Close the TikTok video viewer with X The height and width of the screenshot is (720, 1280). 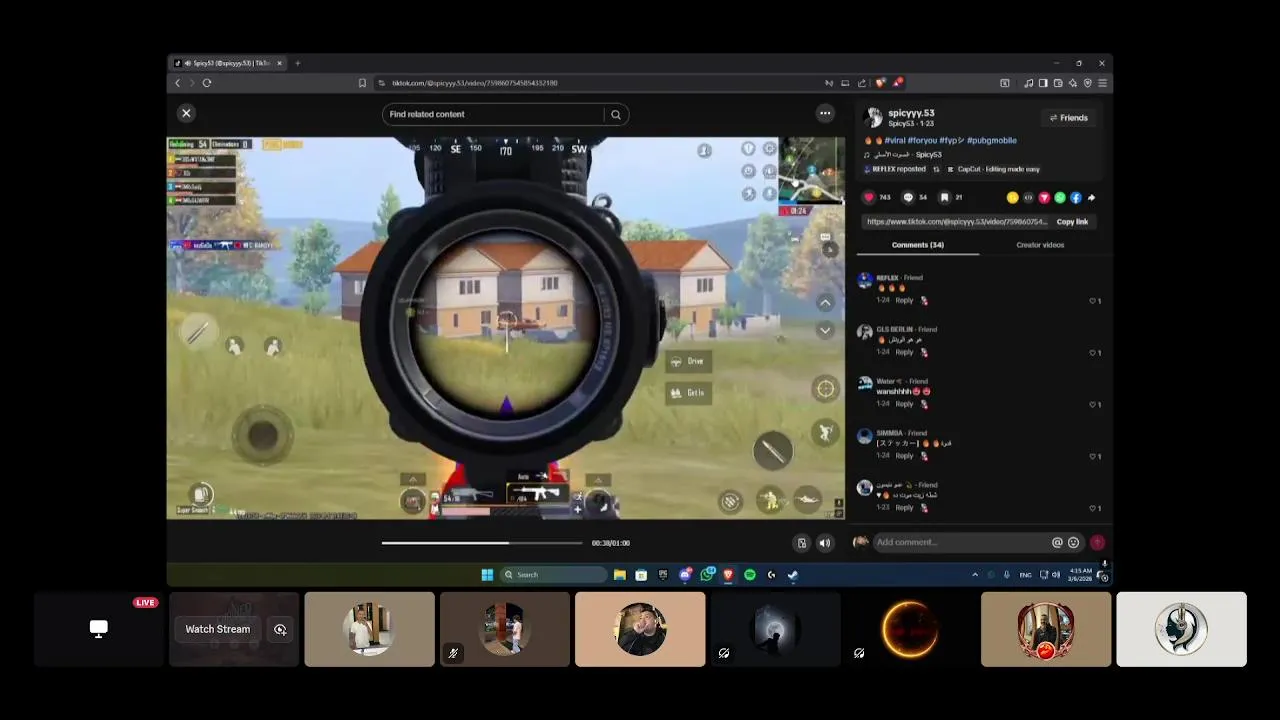point(186,113)
